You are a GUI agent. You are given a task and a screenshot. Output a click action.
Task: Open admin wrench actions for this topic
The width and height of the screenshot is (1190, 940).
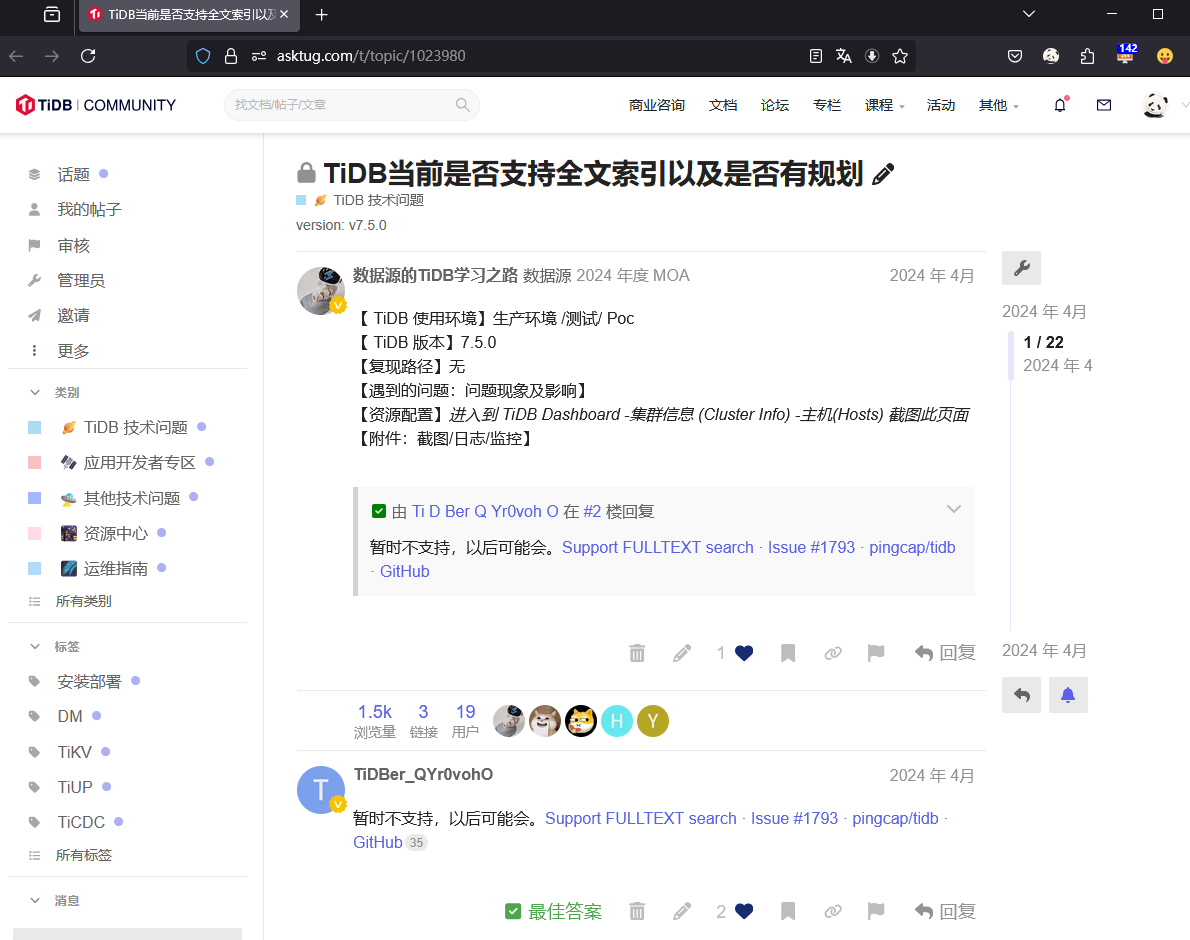pos(1021,268)
